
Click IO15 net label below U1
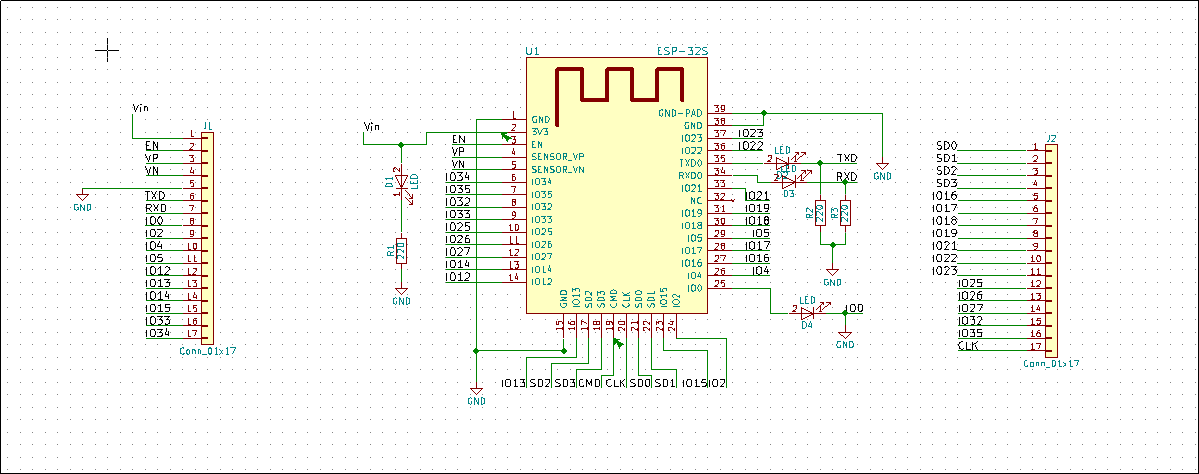tap(695, 382)
